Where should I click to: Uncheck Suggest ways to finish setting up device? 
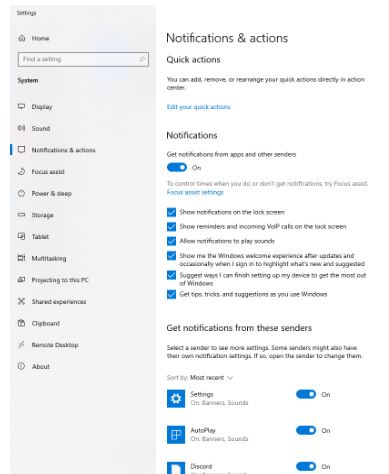171,275
